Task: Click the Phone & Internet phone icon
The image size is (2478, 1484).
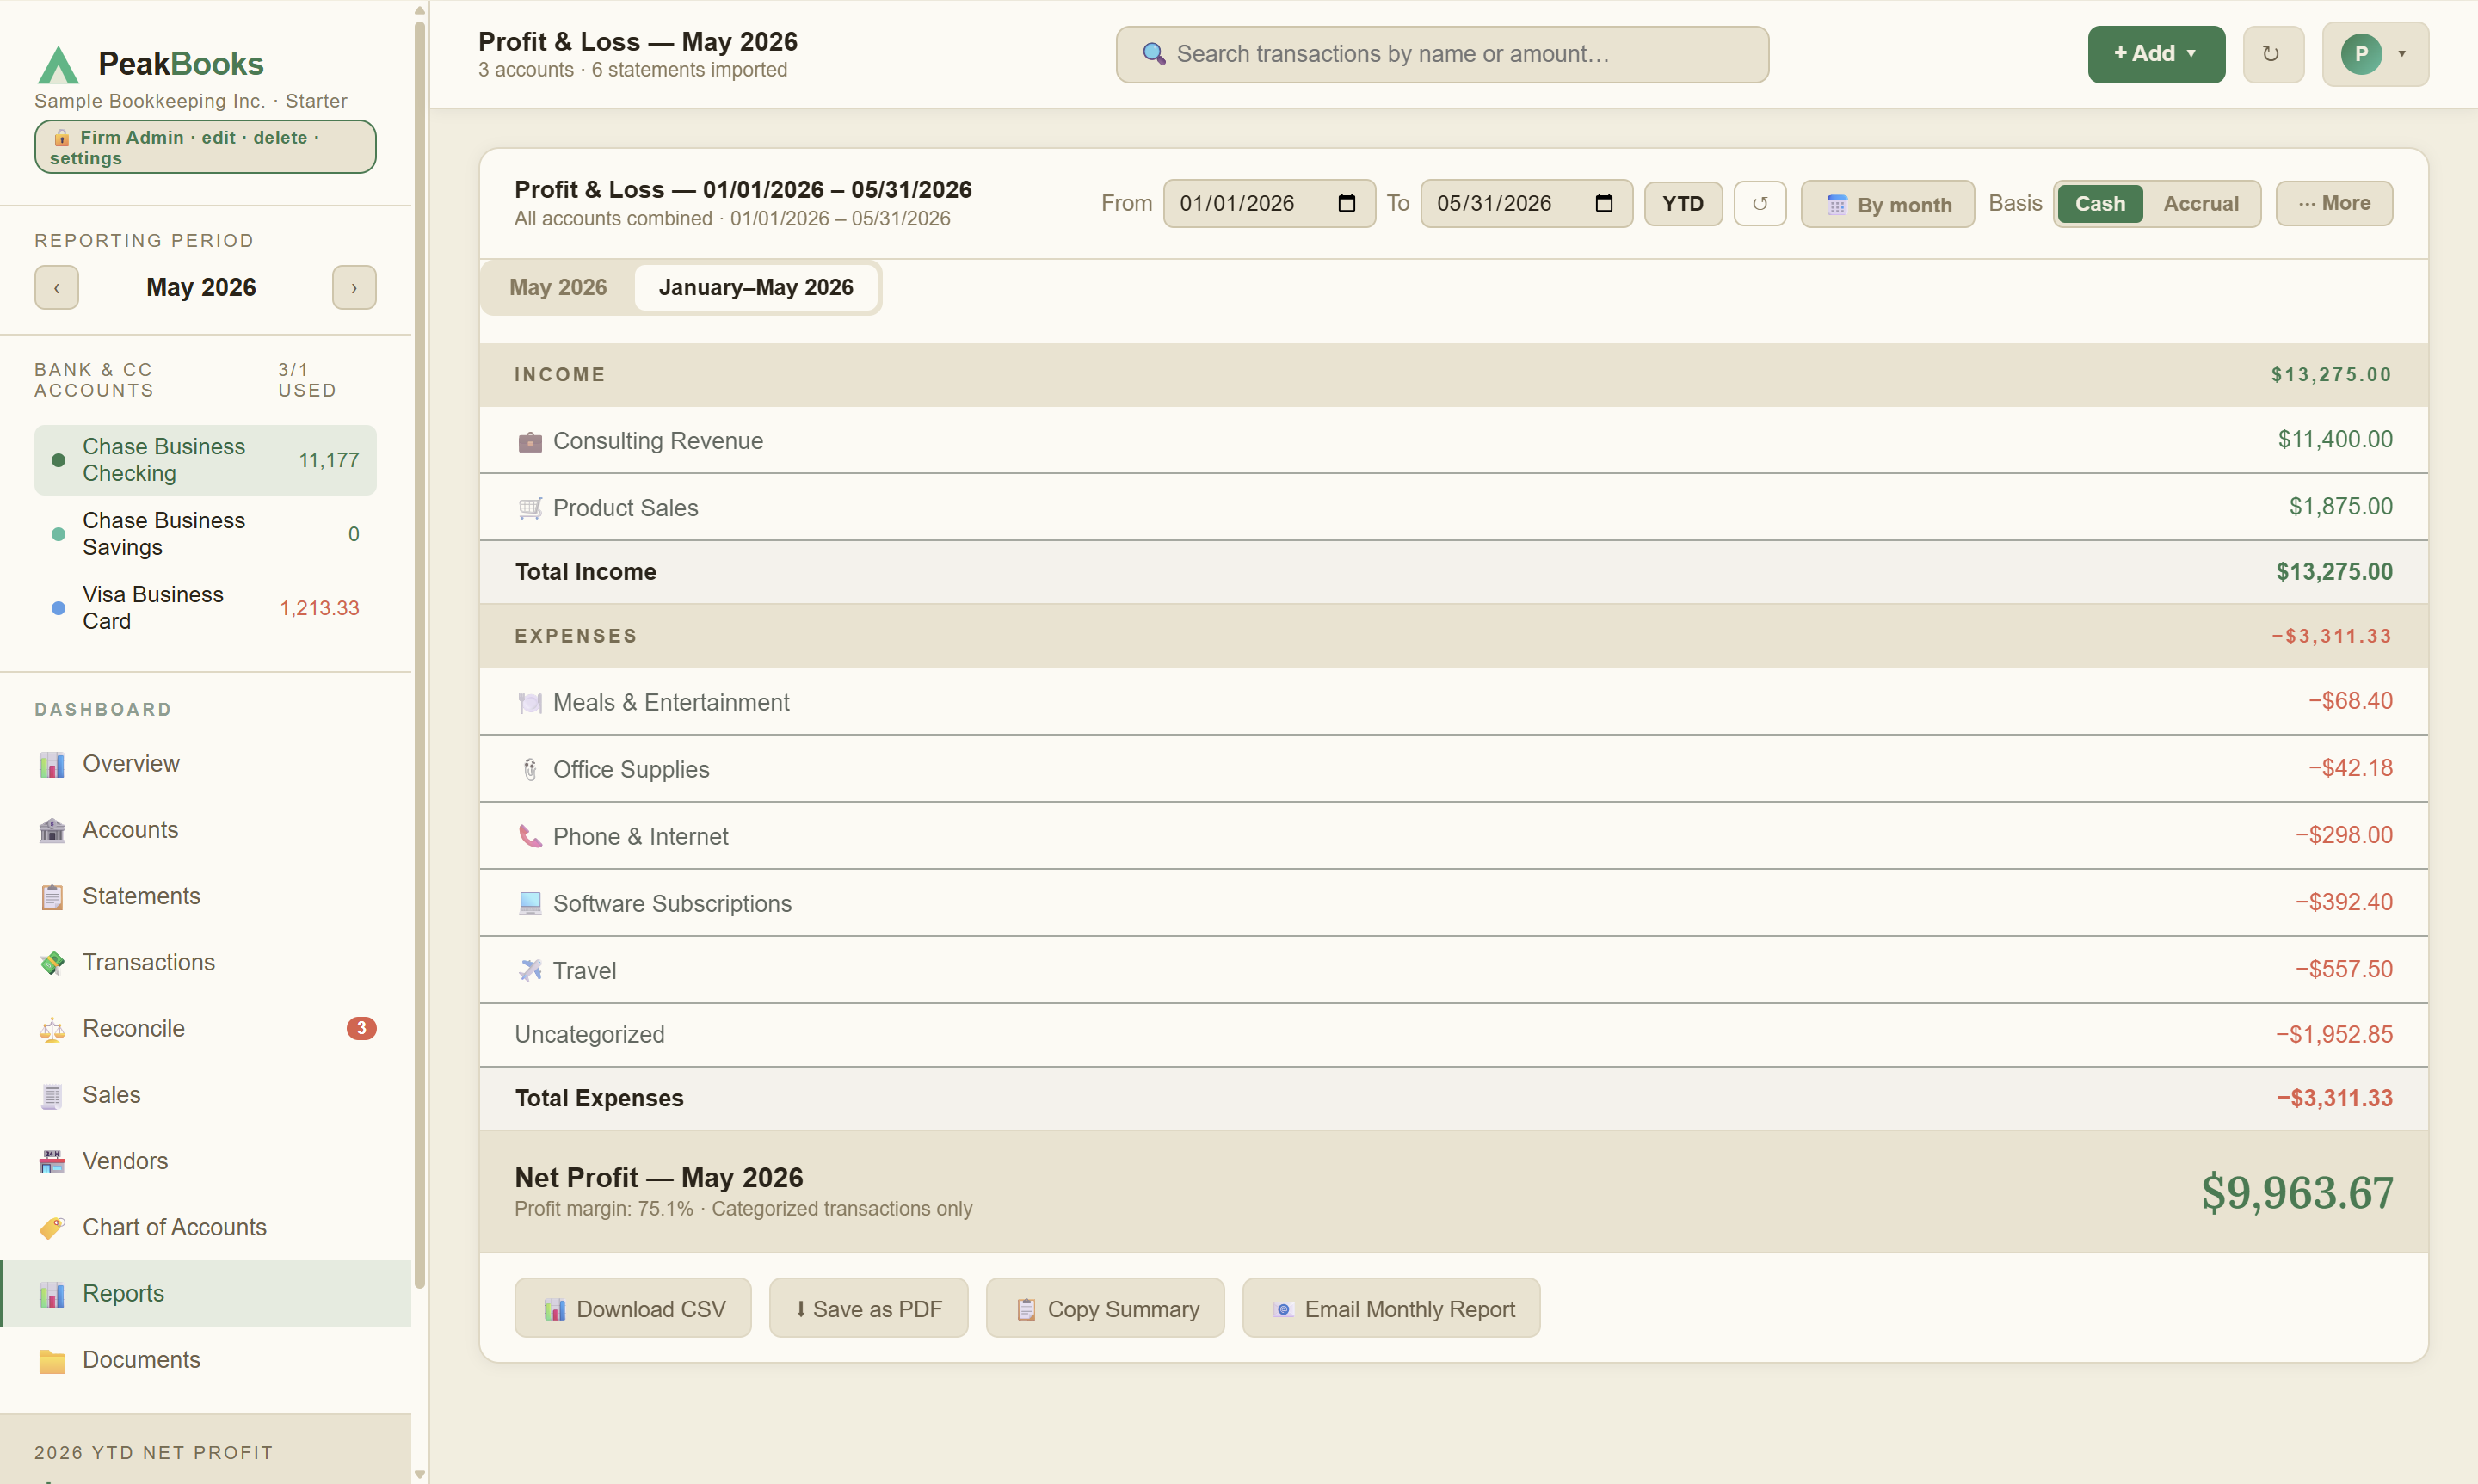Action: coord(530,837)
